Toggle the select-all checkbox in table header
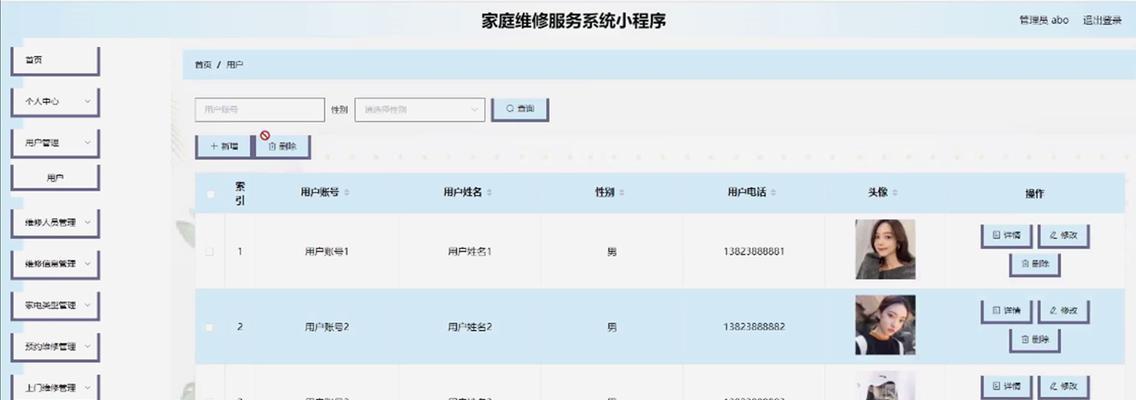The height and width of the screenshot is (400, 1136). [x=210, y=193]
